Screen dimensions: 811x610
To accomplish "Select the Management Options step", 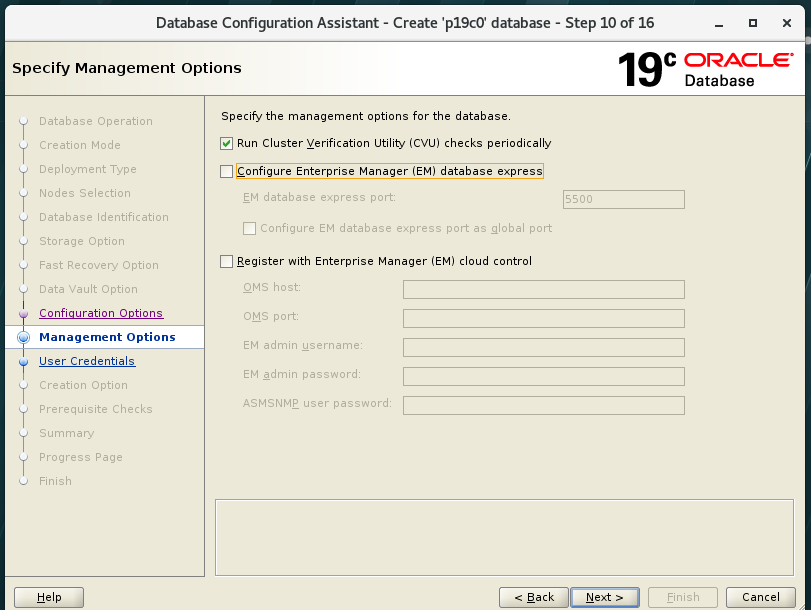I will 107,337.
